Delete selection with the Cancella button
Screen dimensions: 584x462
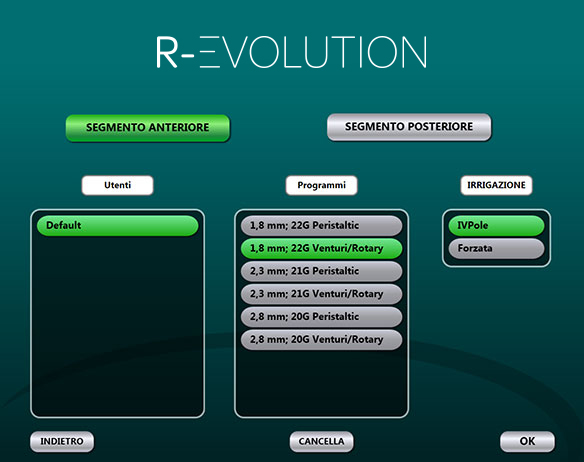(321, 442)
